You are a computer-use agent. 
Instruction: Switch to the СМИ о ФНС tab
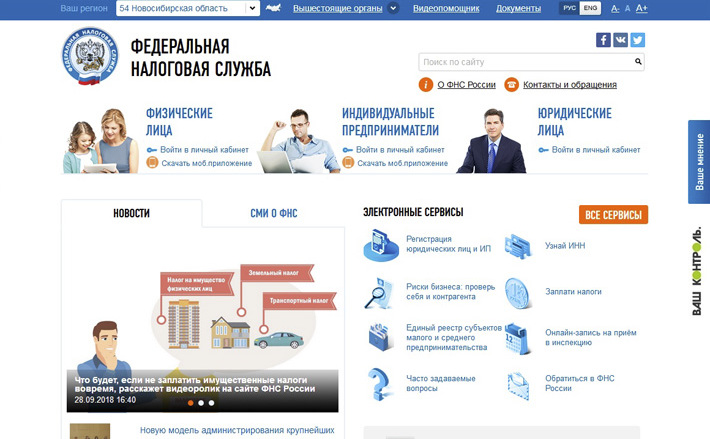point(273,213)
